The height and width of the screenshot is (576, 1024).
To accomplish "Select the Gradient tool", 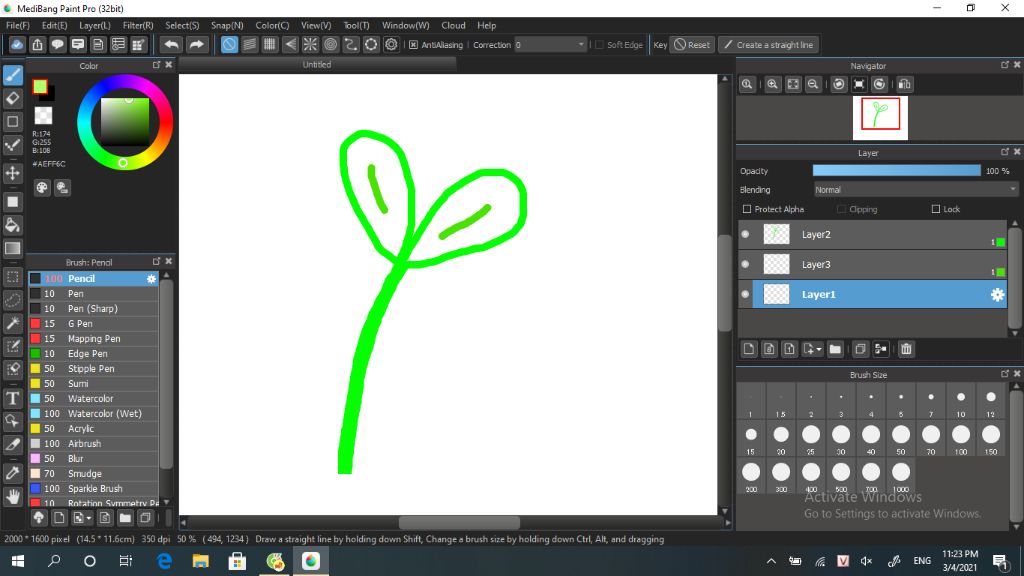I will 12,248.
